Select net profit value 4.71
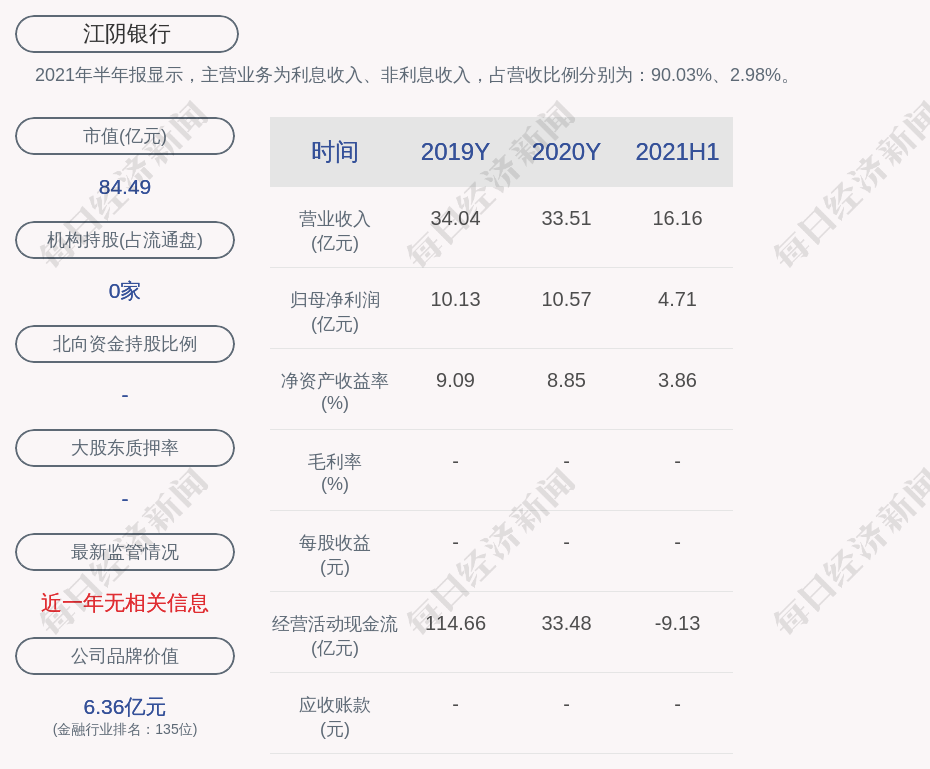Image resolution: width=930 pixels, height=769 pixels. [677, 299]
